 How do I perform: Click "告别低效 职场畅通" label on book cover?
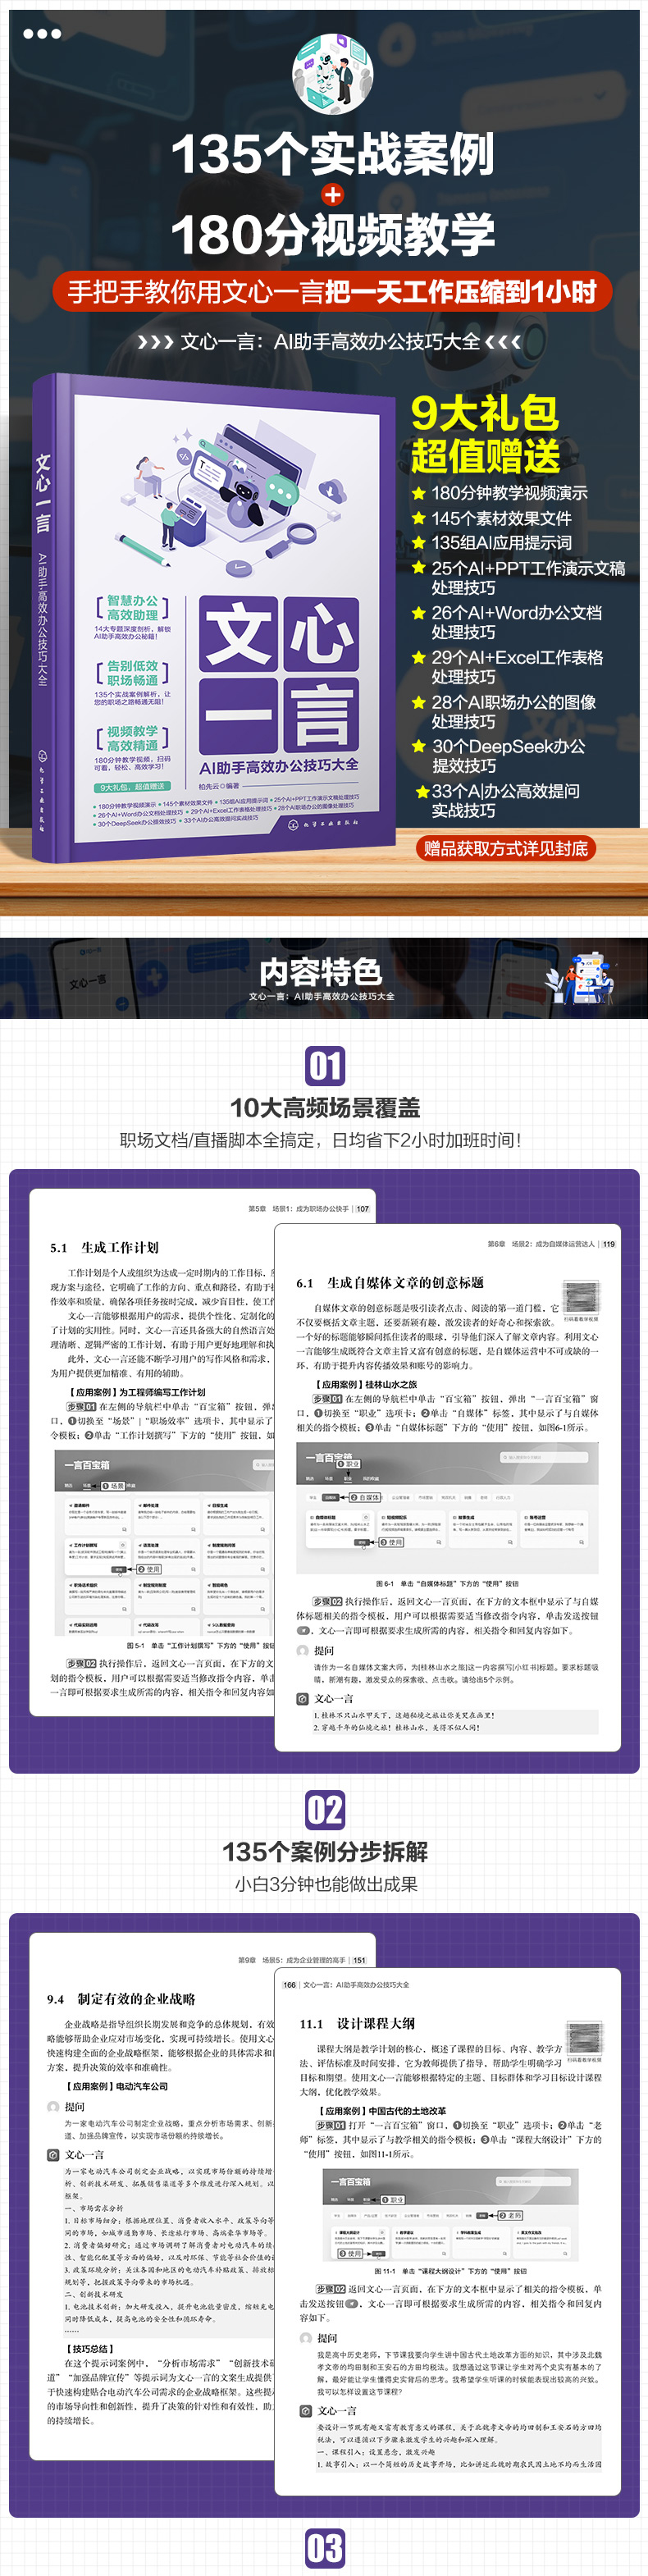pos(132,672)
